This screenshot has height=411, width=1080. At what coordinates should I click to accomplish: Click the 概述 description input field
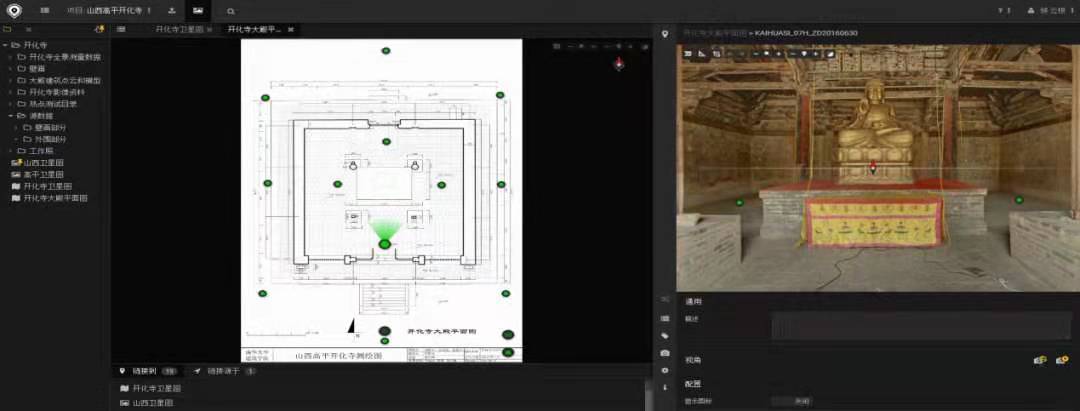click(x=920, y=325)
